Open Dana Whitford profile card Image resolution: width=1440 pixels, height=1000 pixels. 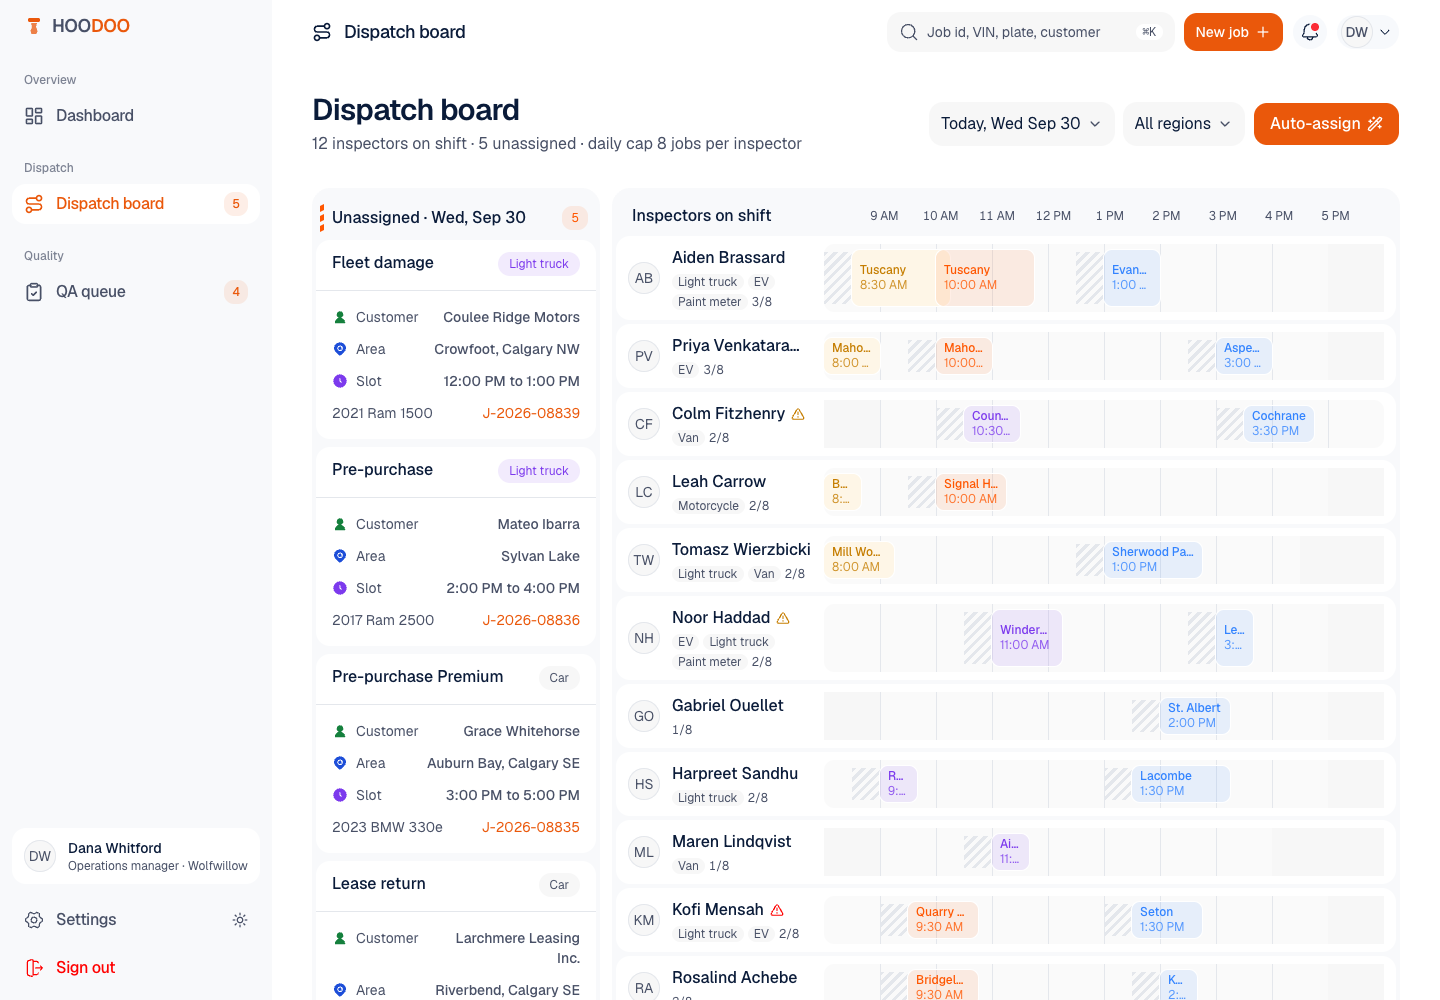click(136, 856)
